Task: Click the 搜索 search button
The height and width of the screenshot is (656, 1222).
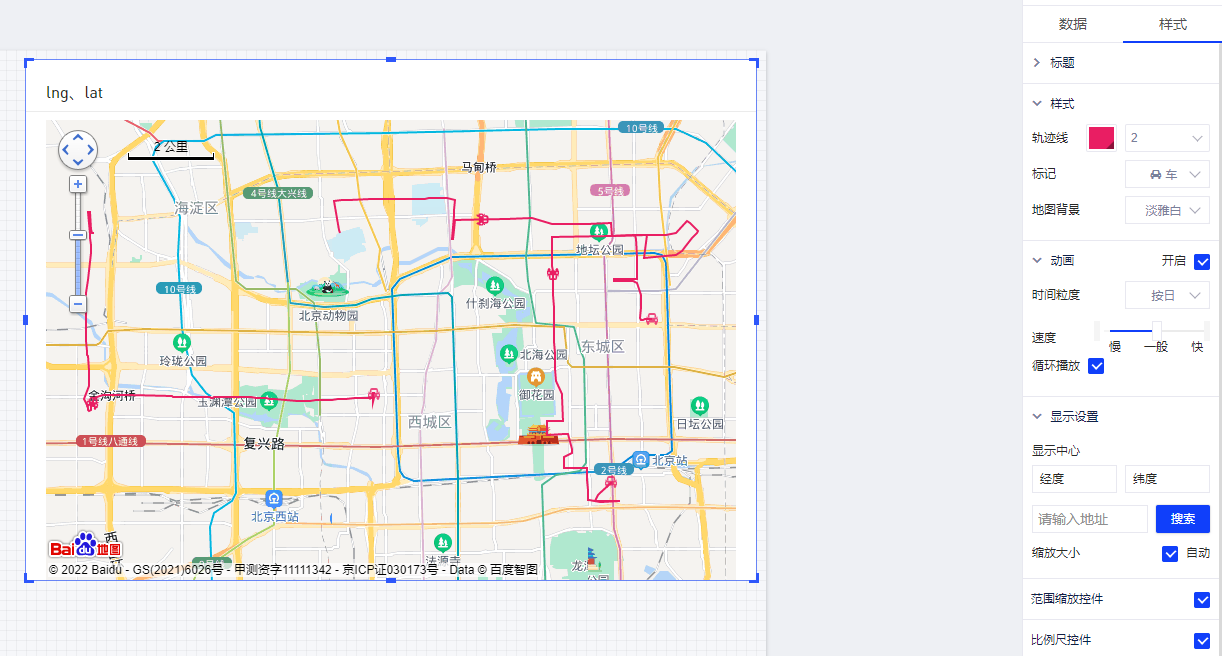Action: click(x=1182, y=519)
